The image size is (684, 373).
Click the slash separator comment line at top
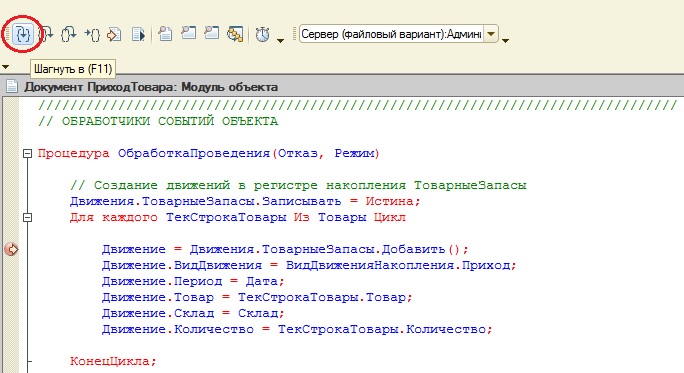358,105
